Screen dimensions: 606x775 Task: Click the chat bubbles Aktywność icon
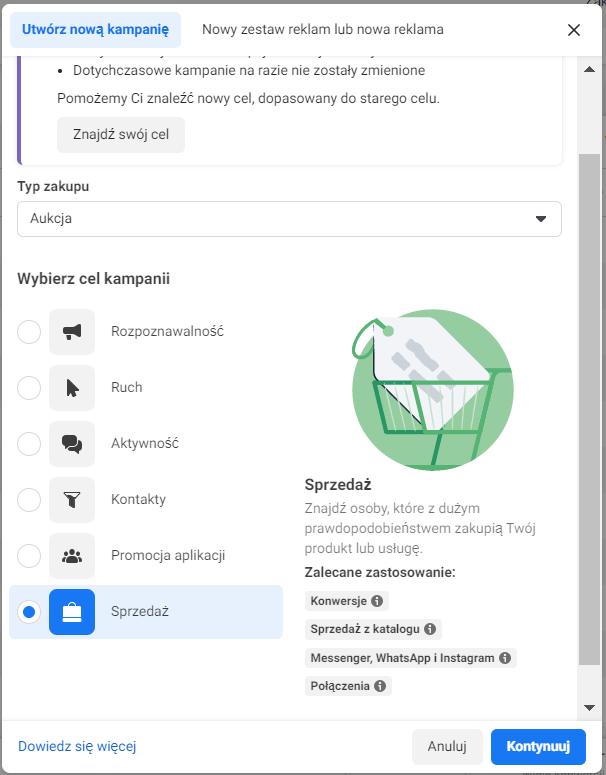click(72, 444)
